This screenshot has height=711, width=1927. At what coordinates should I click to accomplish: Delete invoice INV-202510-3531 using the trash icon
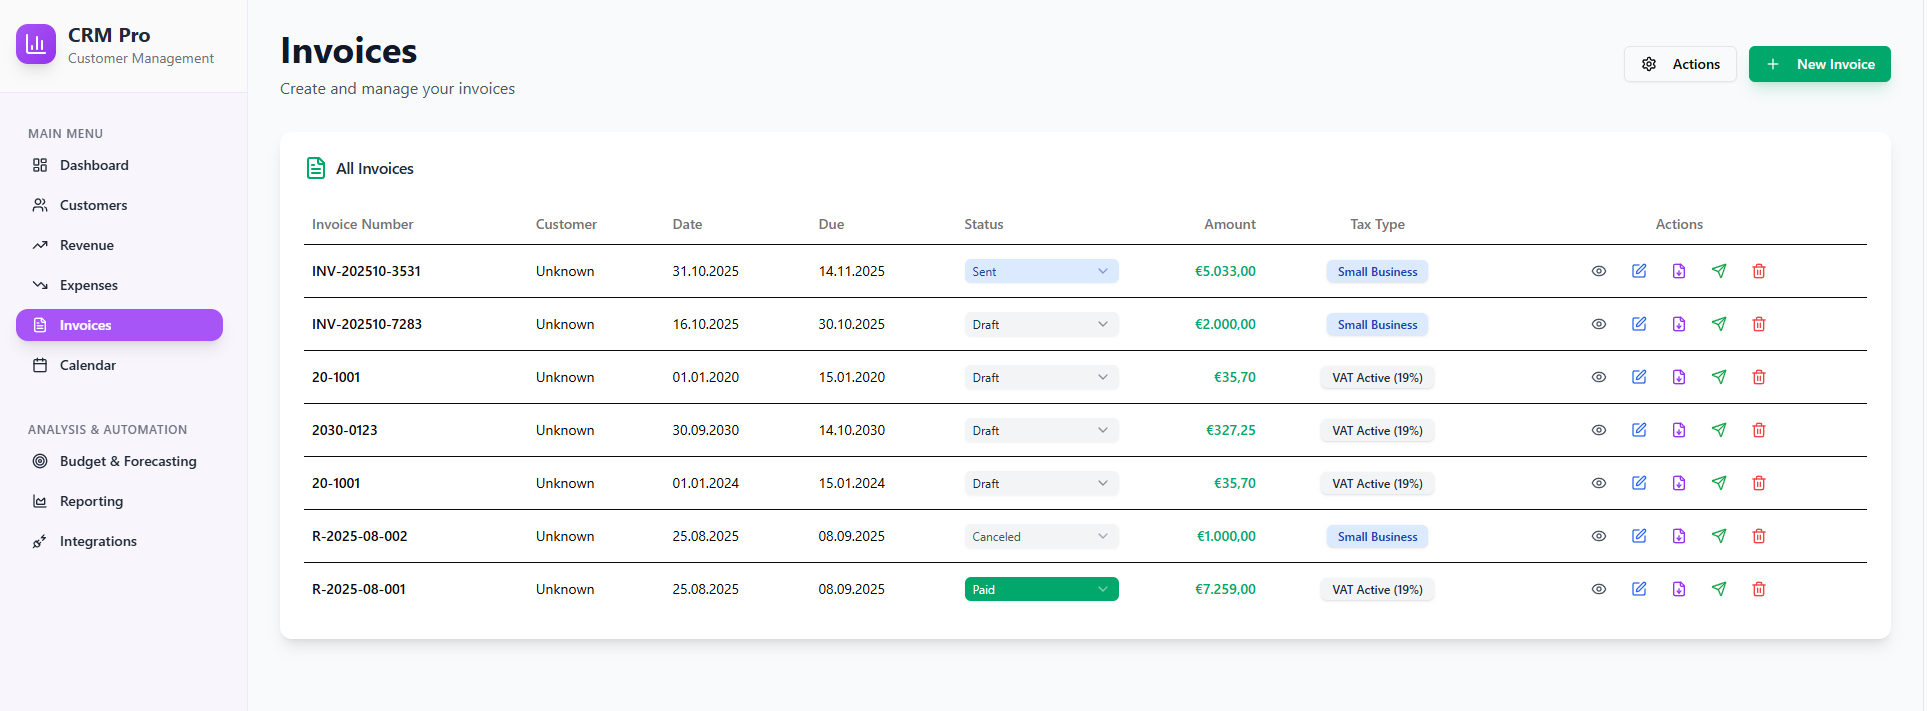pyautogui.click(x=1759, y=271)
